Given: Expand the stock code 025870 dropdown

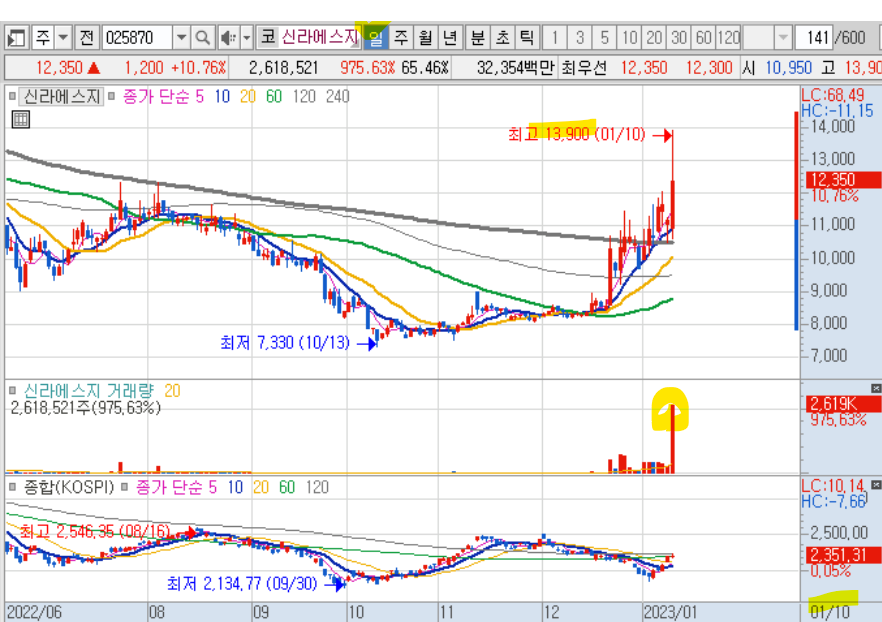Looking at the screenshot, I should (x=181, y=38).
